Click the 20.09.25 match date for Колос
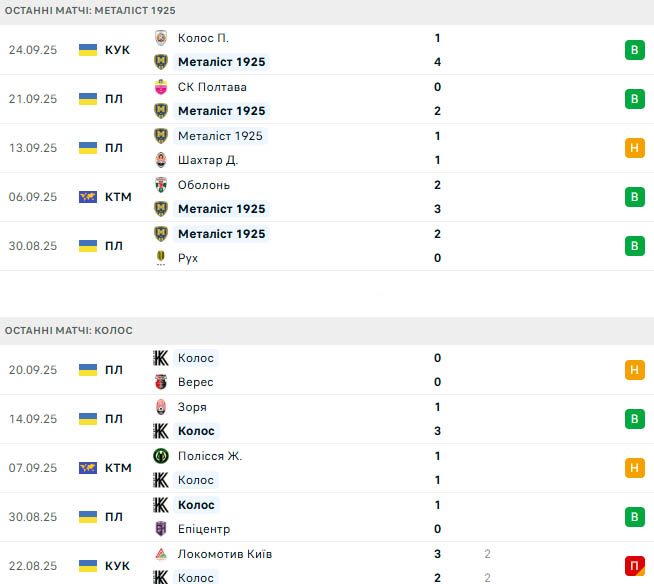The image size is (654, 584). click(x=35, y=370)
